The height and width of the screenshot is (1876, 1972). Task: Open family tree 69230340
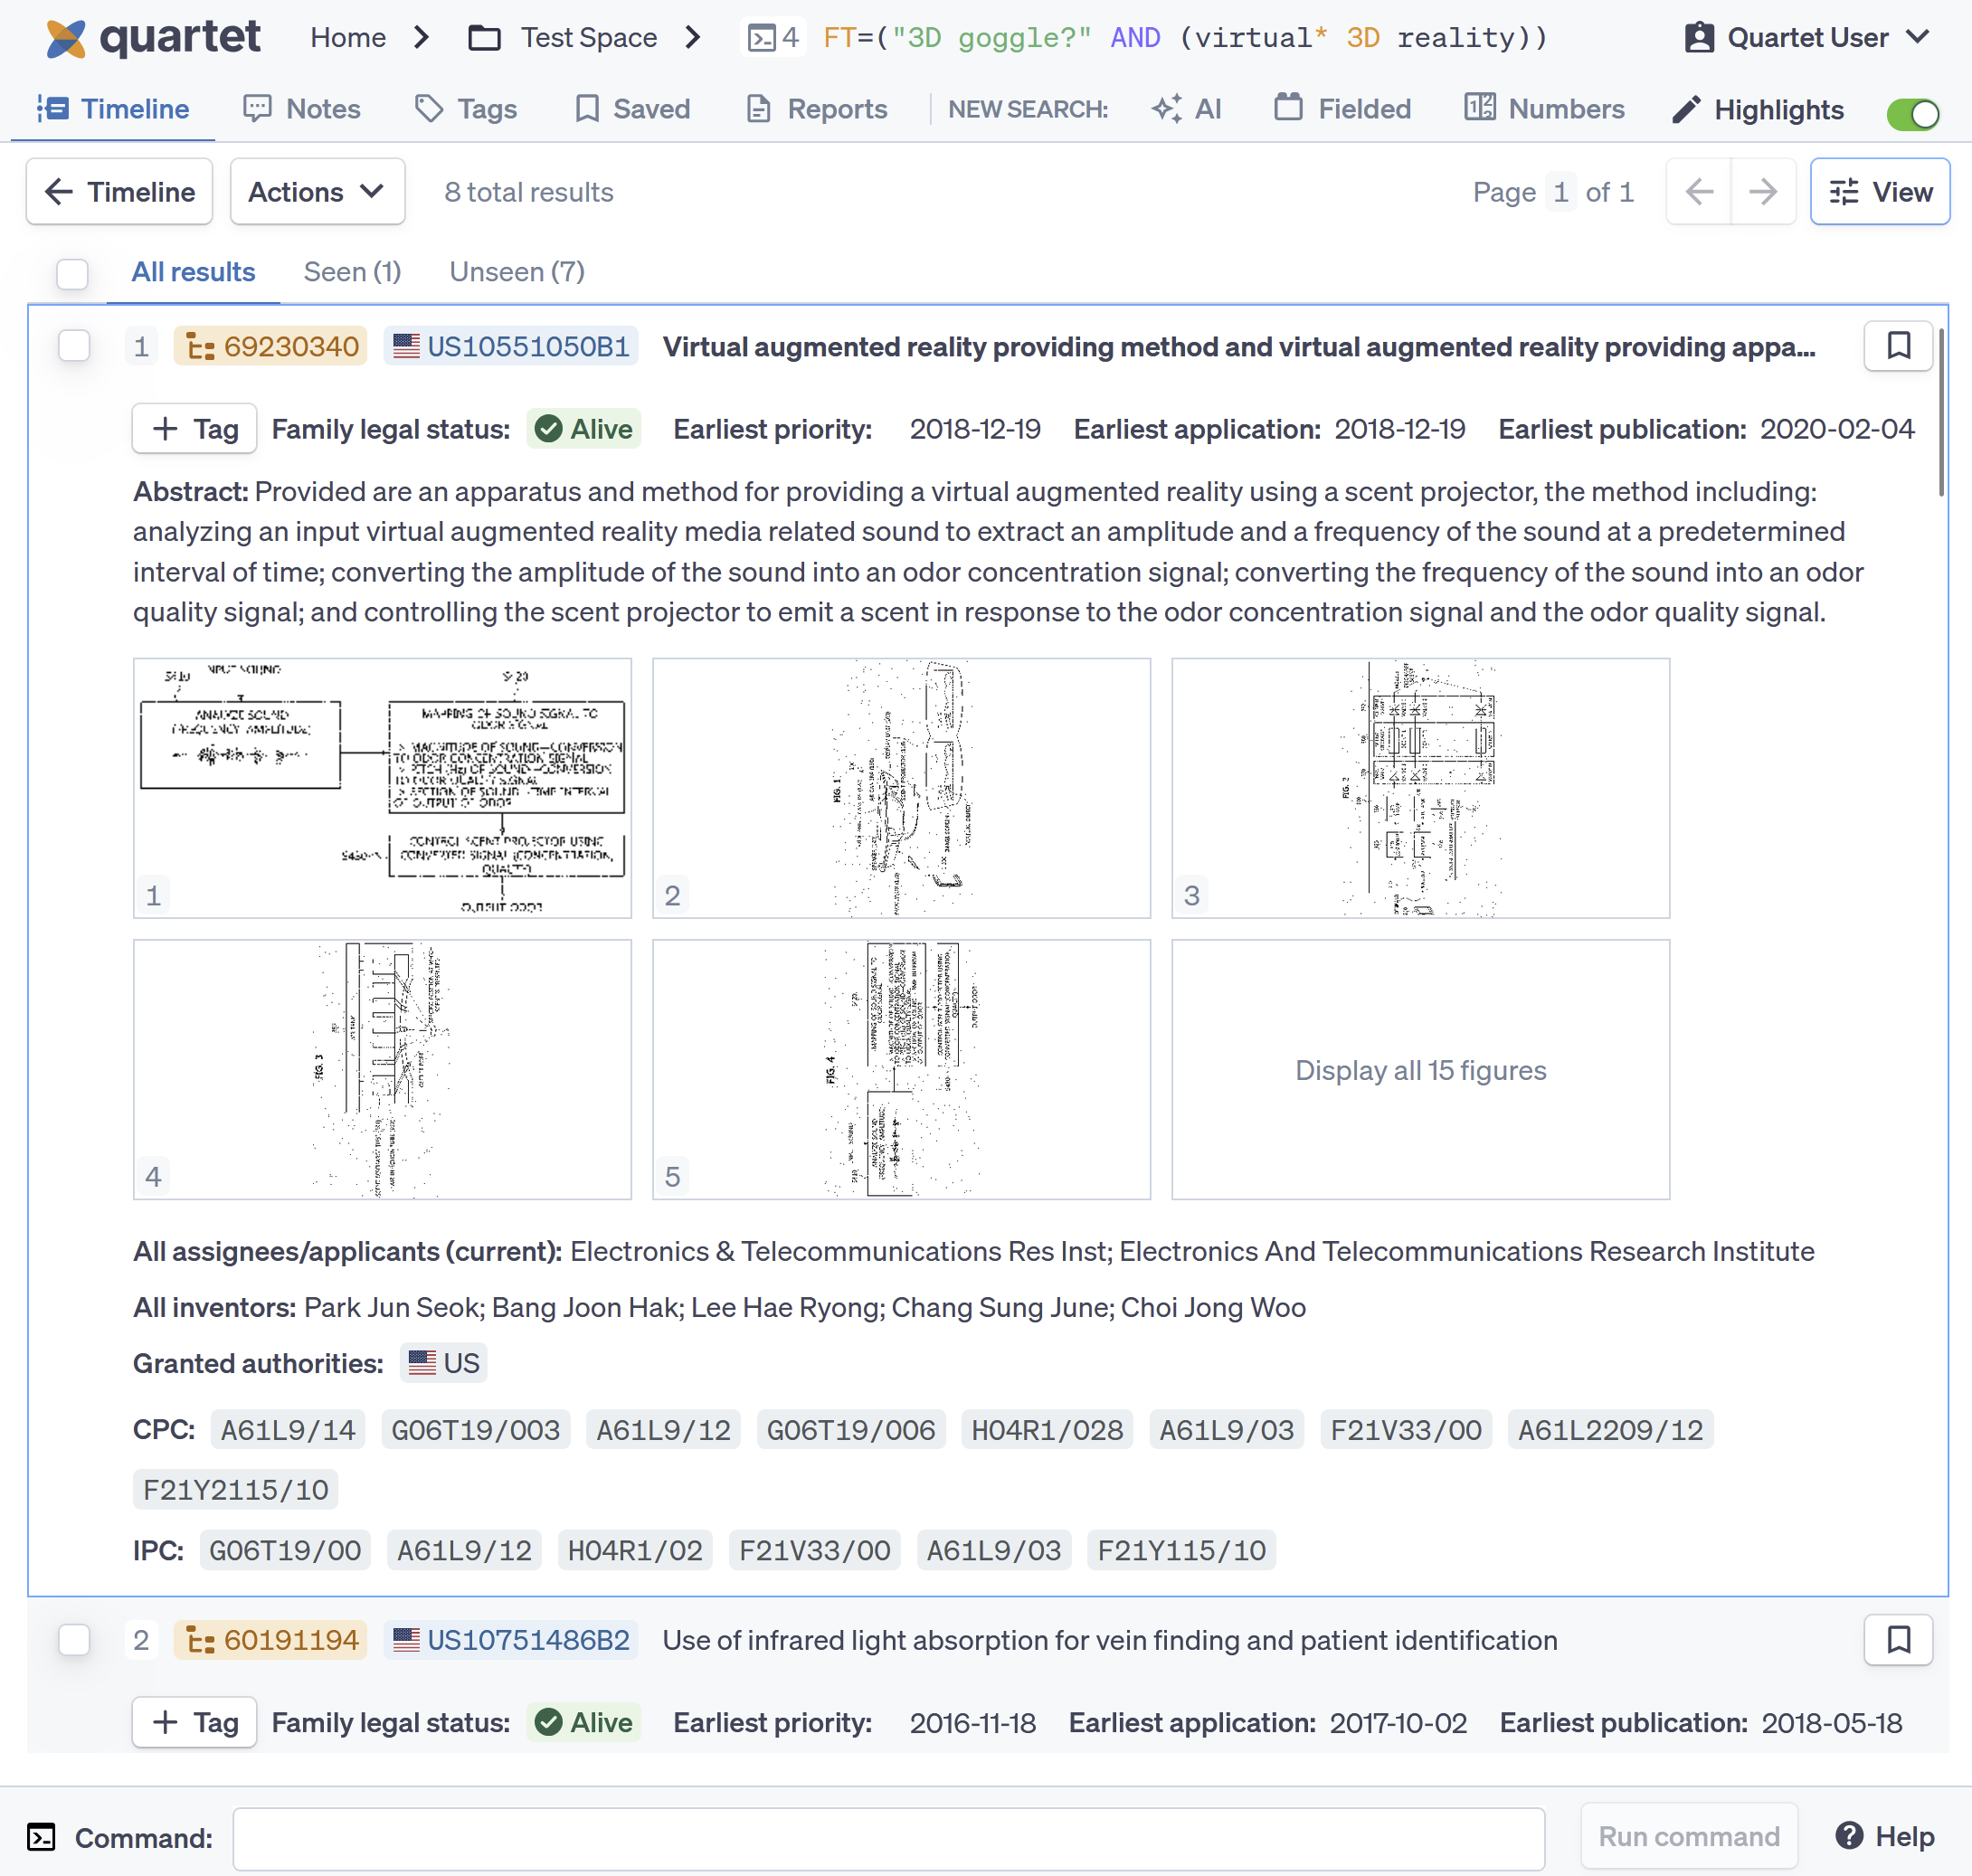[271, 346]
